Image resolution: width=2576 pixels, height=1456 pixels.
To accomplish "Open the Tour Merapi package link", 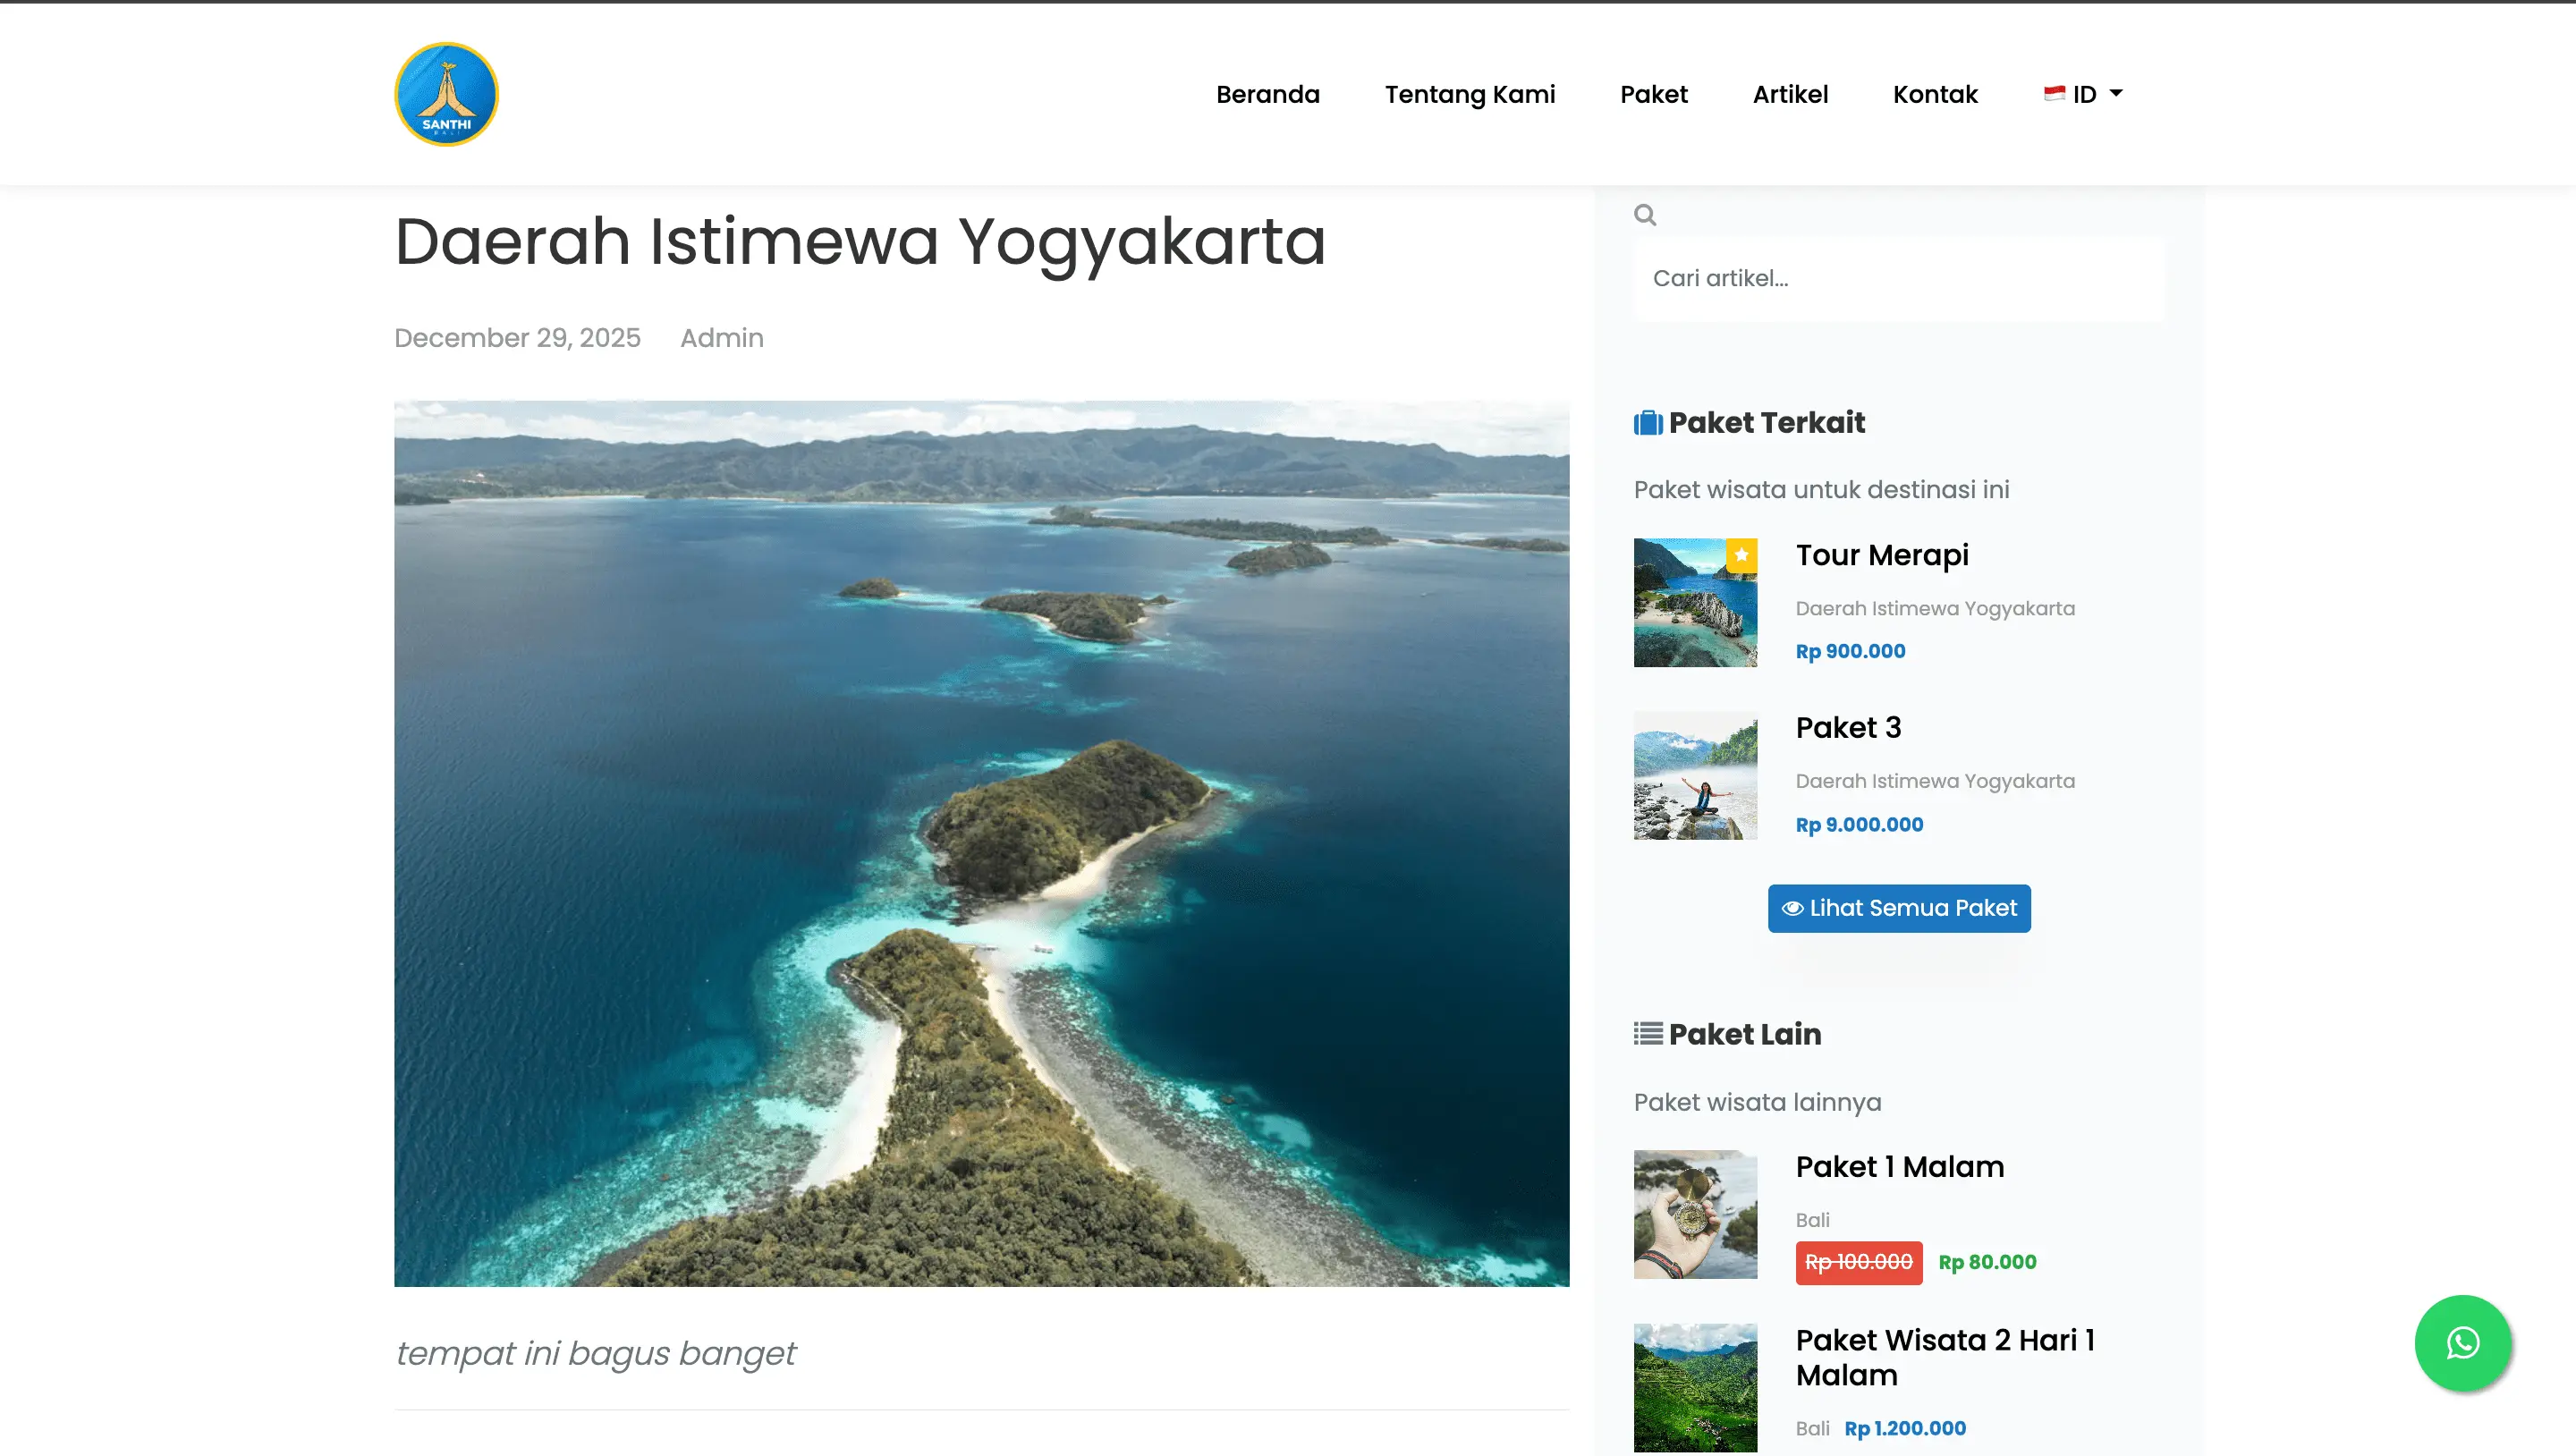I will click(x=1881, y=555).
